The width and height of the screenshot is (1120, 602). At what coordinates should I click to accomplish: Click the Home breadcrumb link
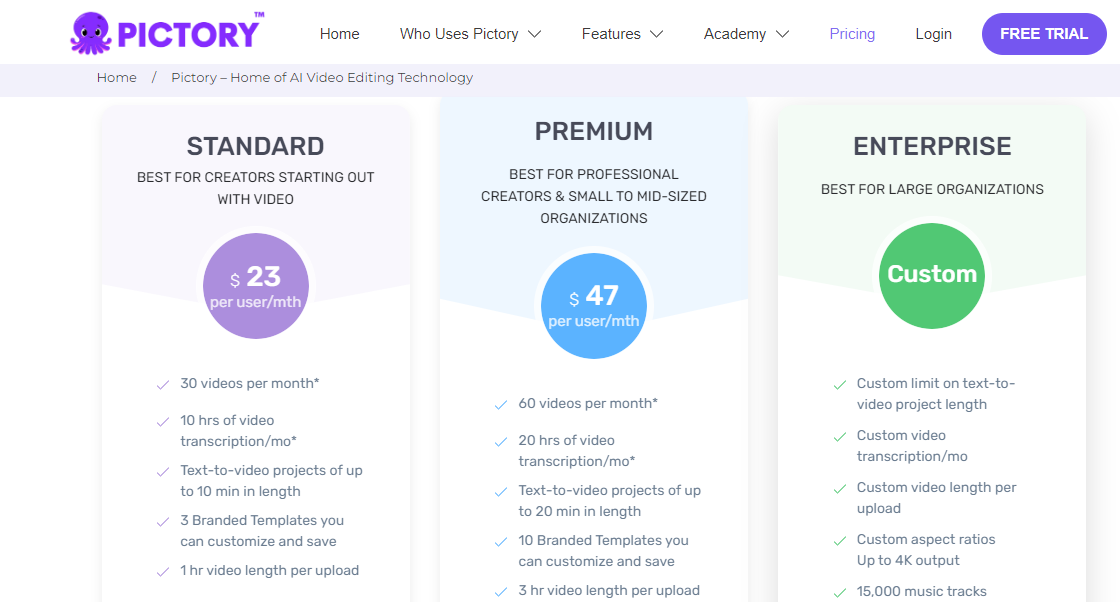coord(117,77)
